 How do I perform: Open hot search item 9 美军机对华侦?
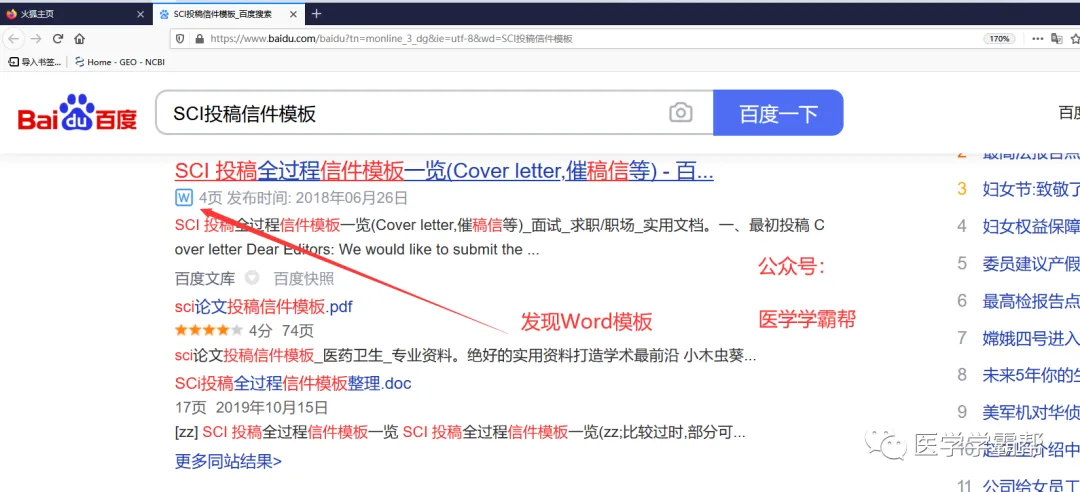tap(1030, 412)
